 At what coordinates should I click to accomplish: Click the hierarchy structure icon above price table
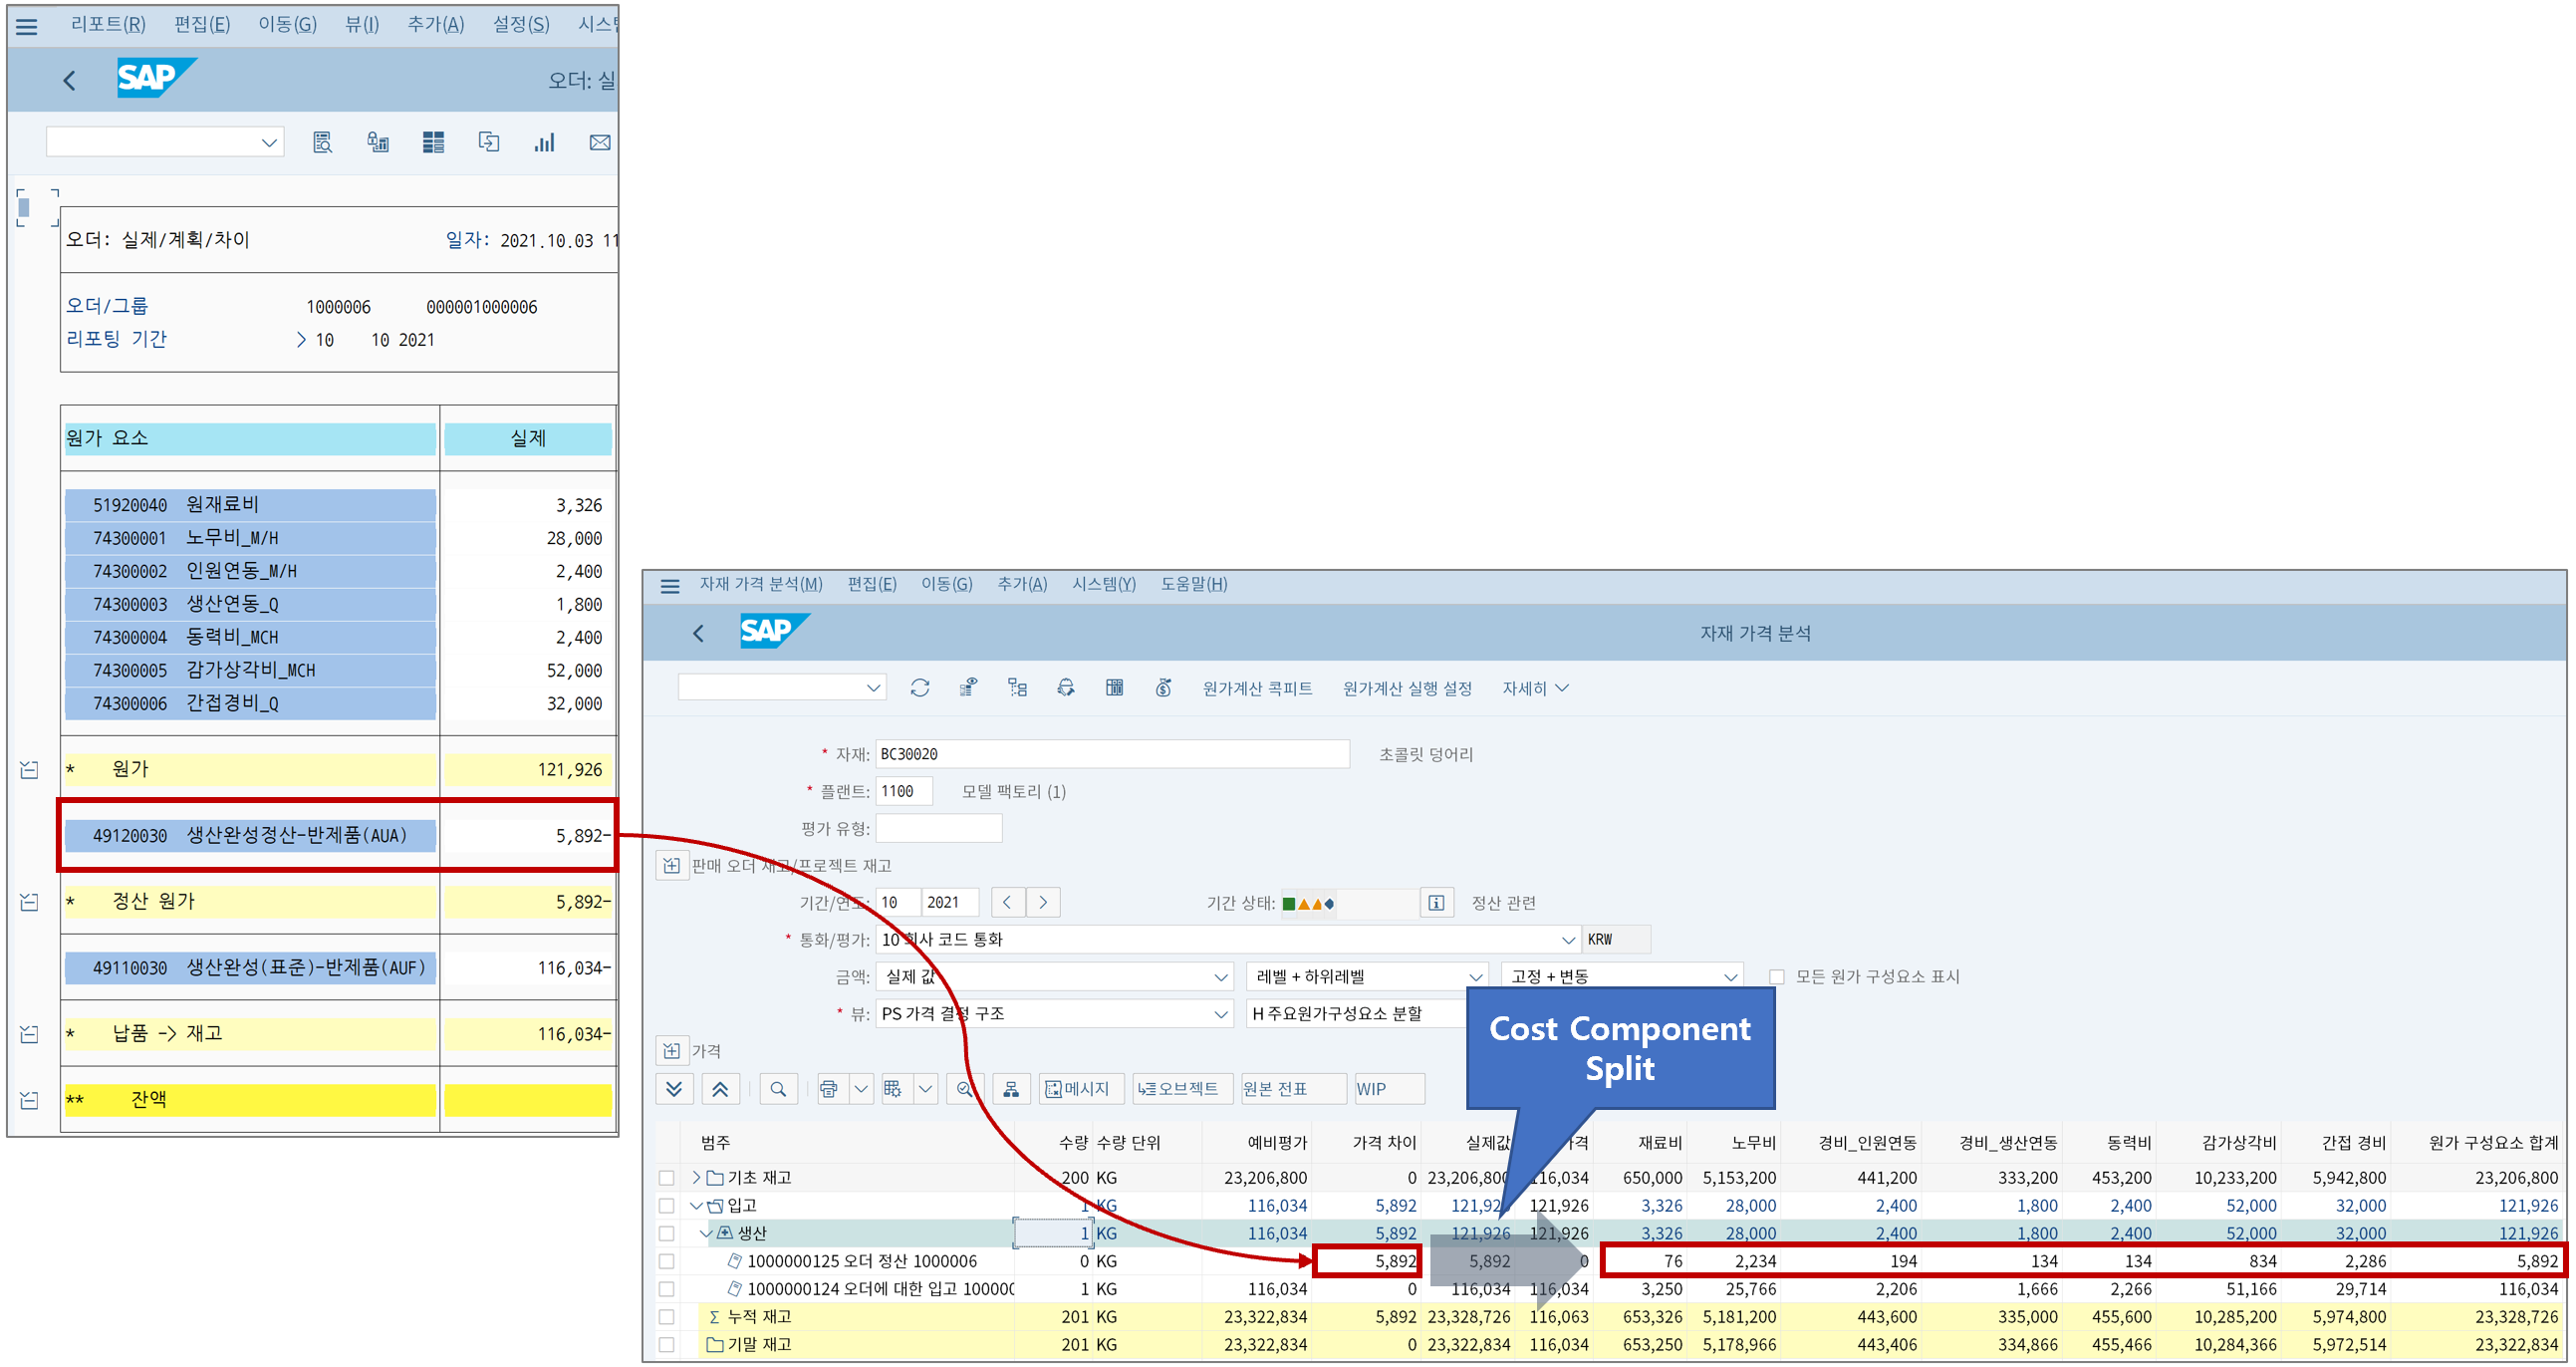click(x=1011, y=1089)
